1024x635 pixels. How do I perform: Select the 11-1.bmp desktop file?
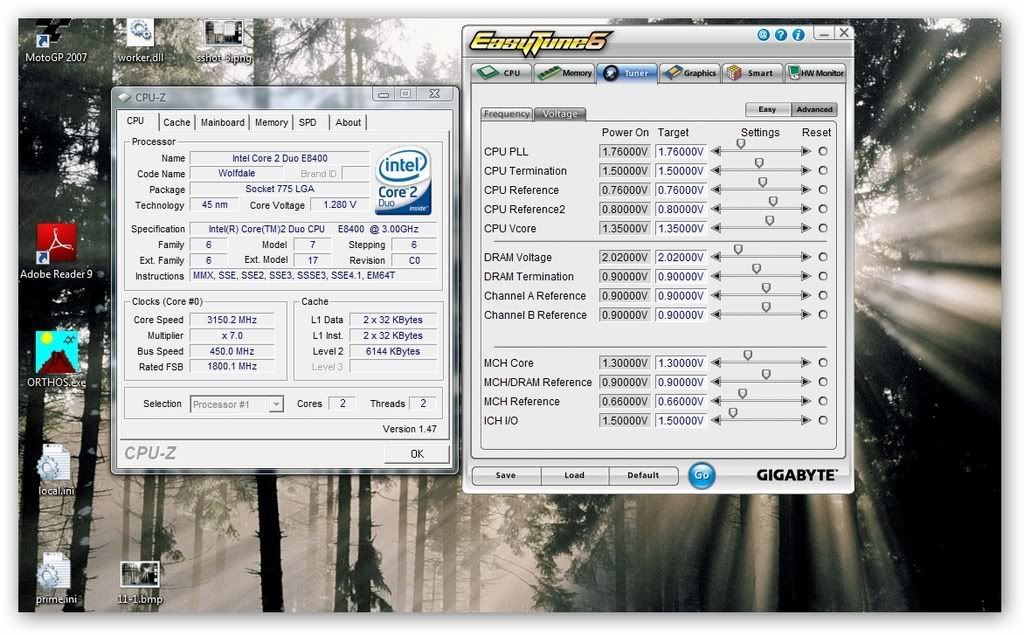[140, 581]
